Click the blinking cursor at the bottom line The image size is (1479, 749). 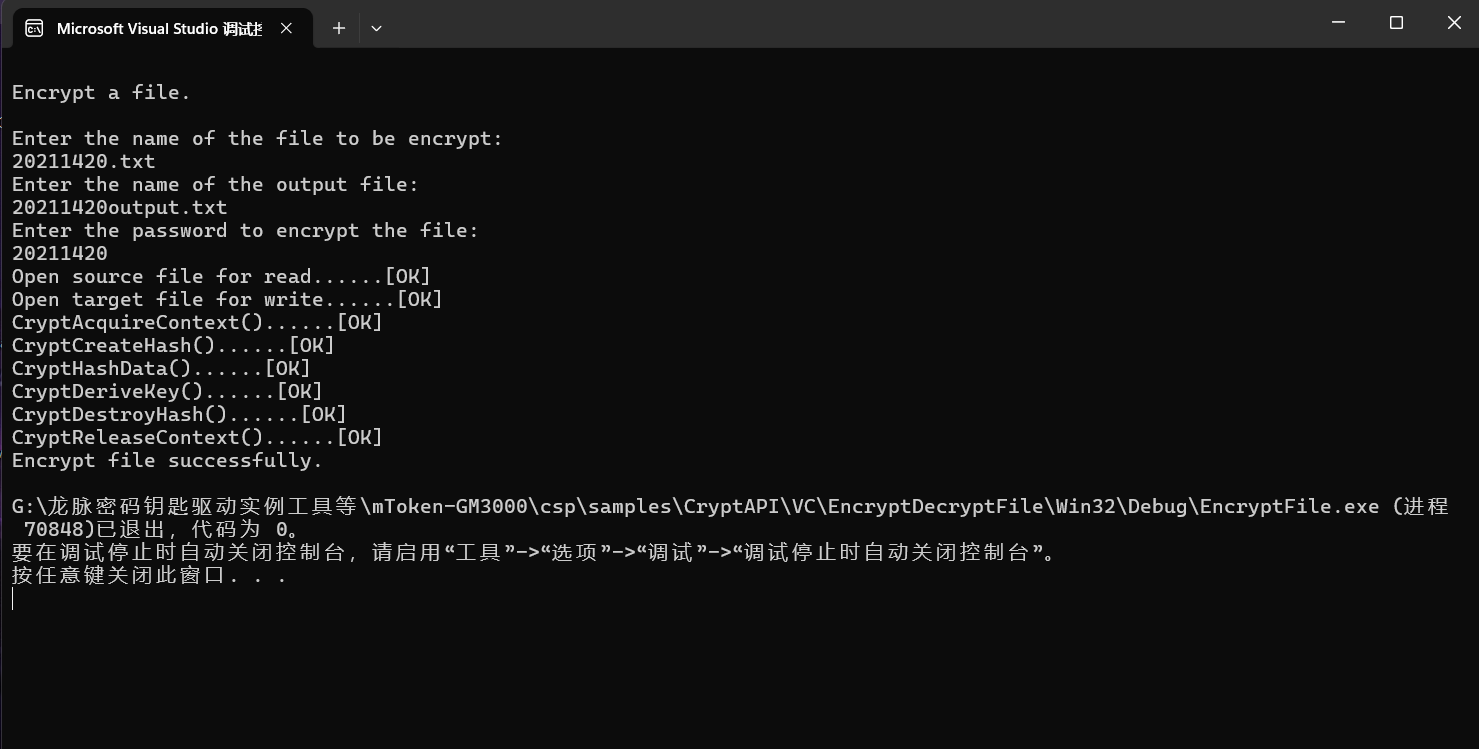13,599
